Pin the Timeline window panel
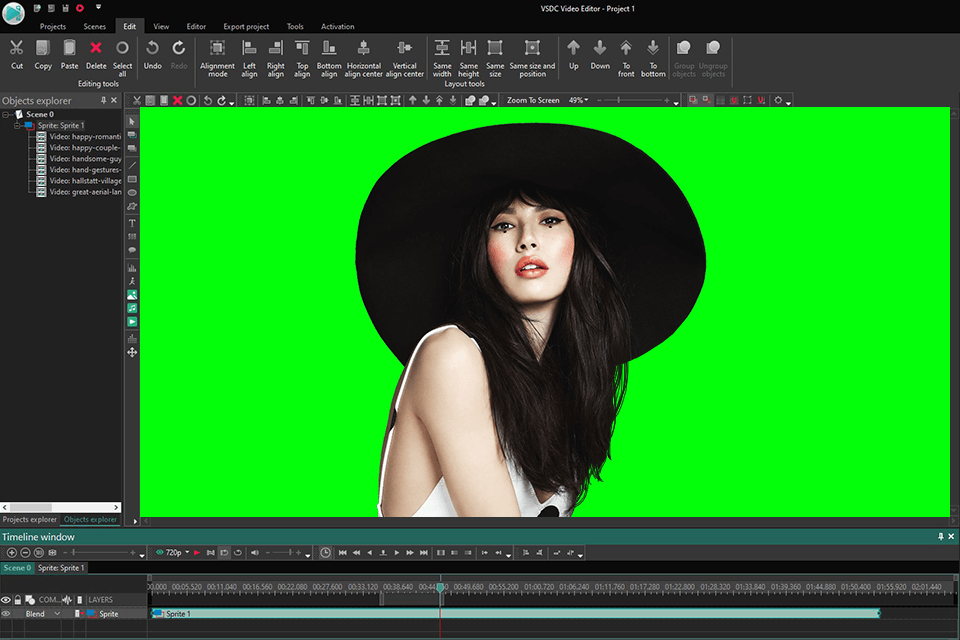960x640 pixels. [x=940, y=536]
